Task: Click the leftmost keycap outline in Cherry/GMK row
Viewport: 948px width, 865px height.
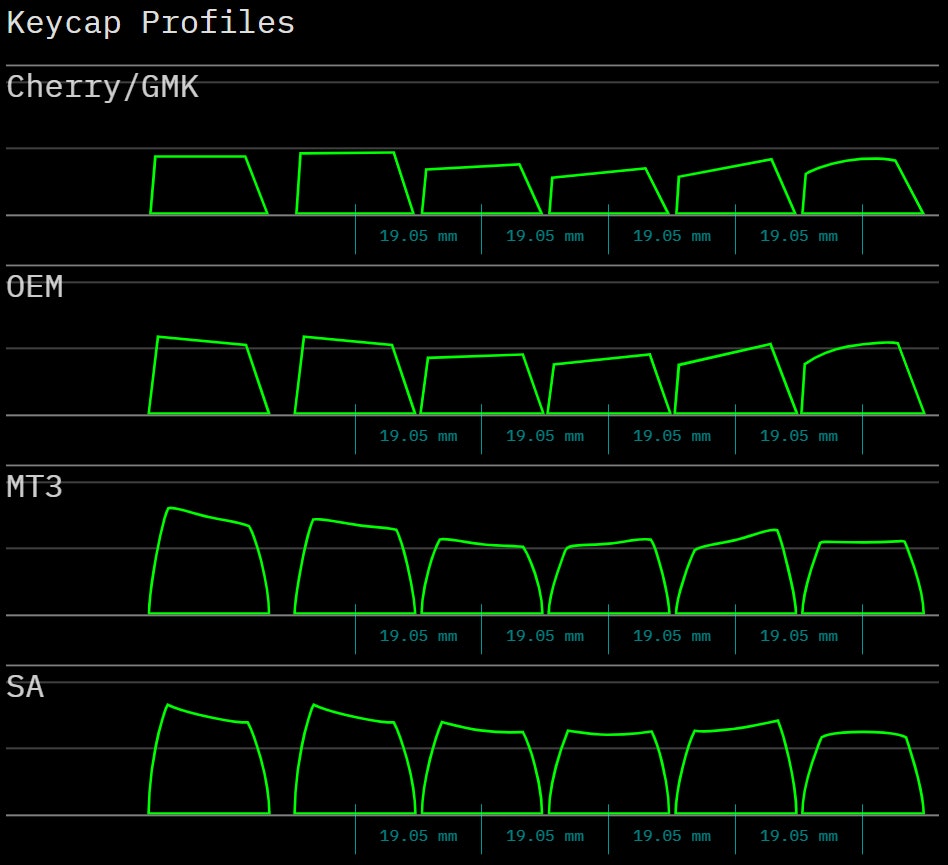Action: 207,186
